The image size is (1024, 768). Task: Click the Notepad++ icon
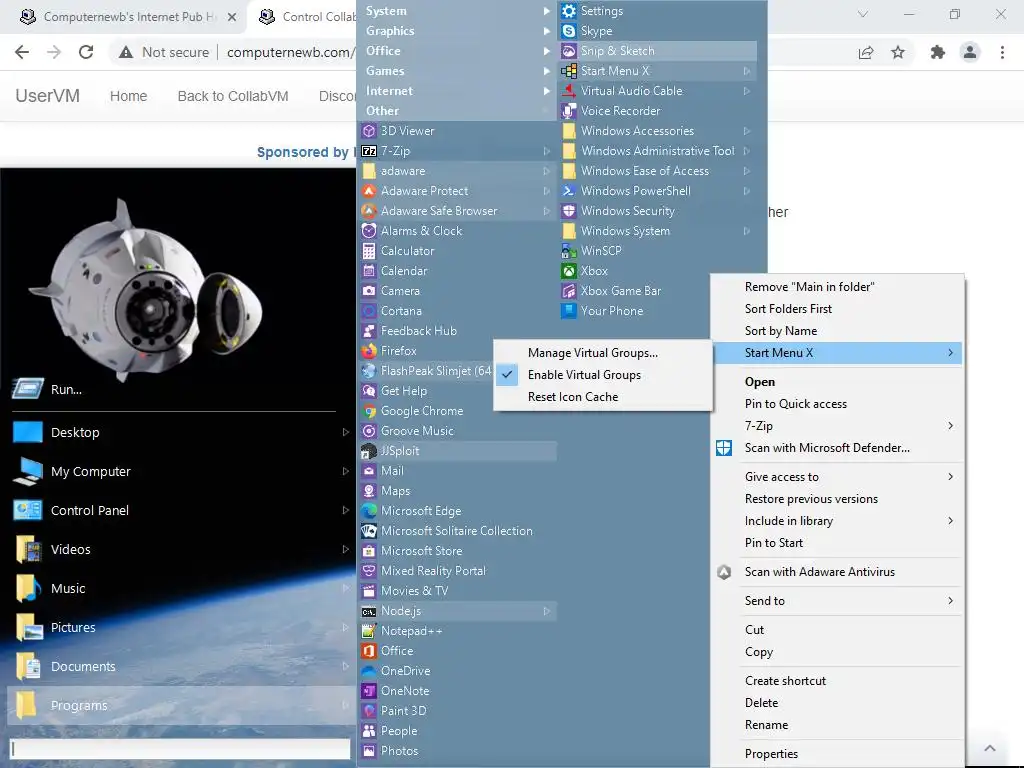[x=369, y=631]
